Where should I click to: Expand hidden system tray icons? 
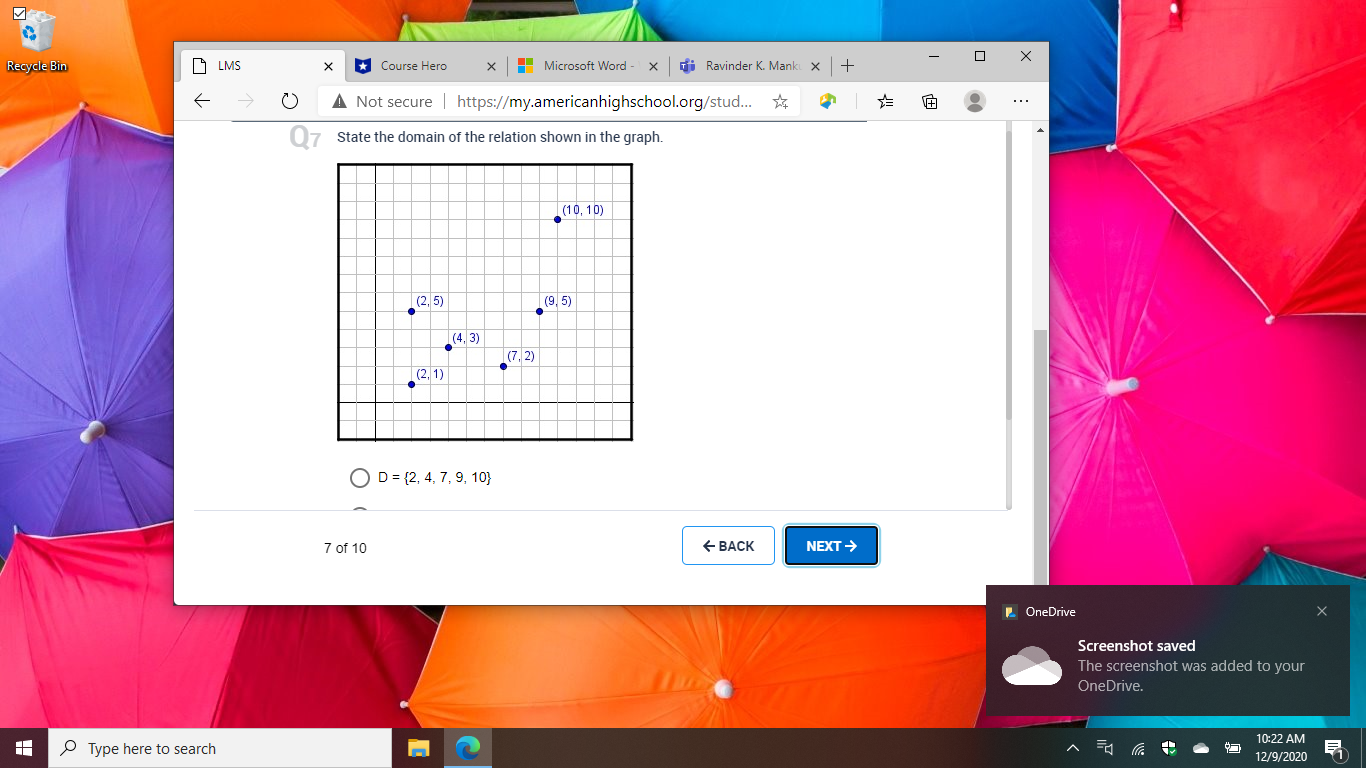click(1072, 748)
